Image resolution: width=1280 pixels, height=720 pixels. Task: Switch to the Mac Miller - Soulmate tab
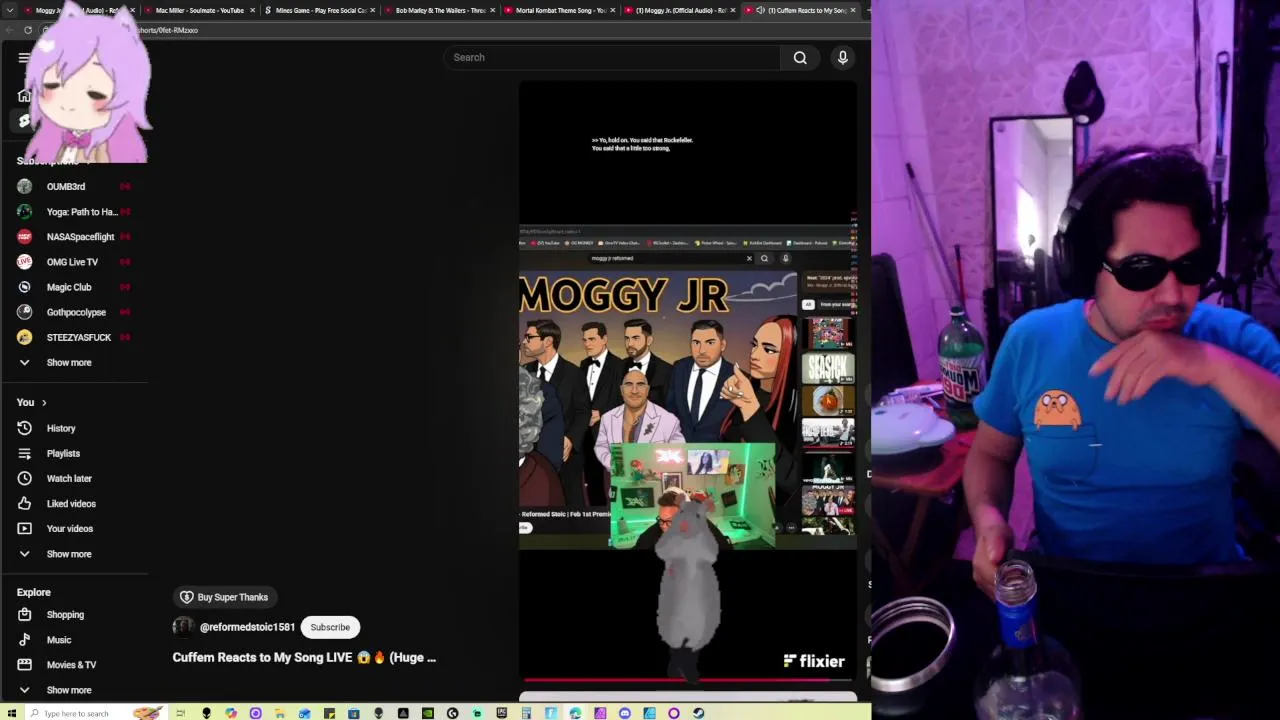199,10
